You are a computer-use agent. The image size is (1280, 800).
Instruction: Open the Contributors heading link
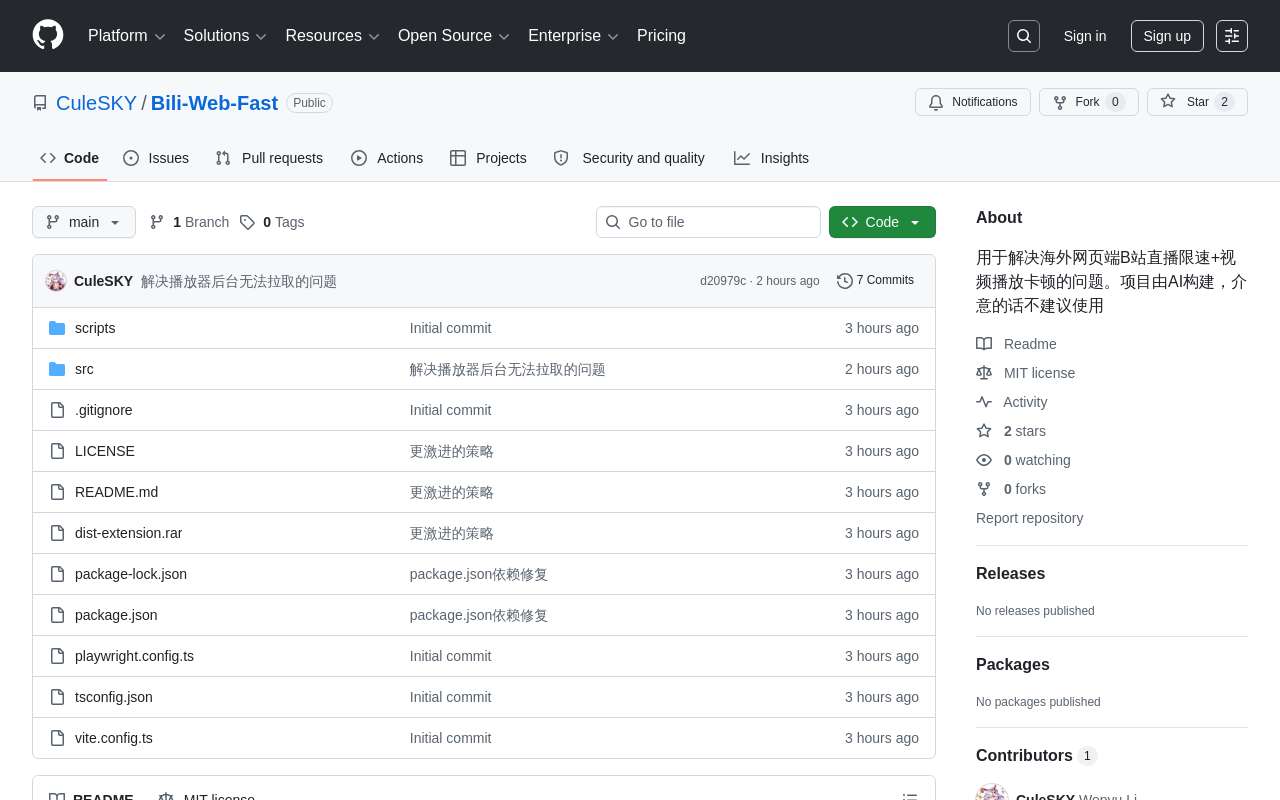coord(1037,756)
